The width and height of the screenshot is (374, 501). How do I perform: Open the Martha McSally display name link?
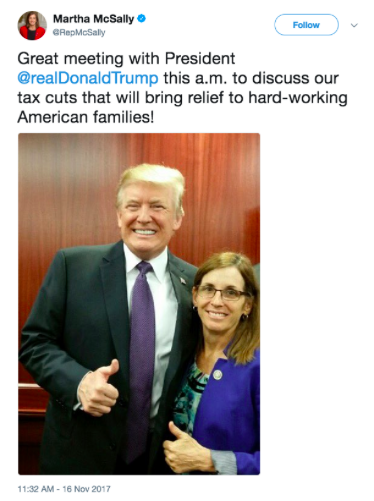(x=94, y=19)
